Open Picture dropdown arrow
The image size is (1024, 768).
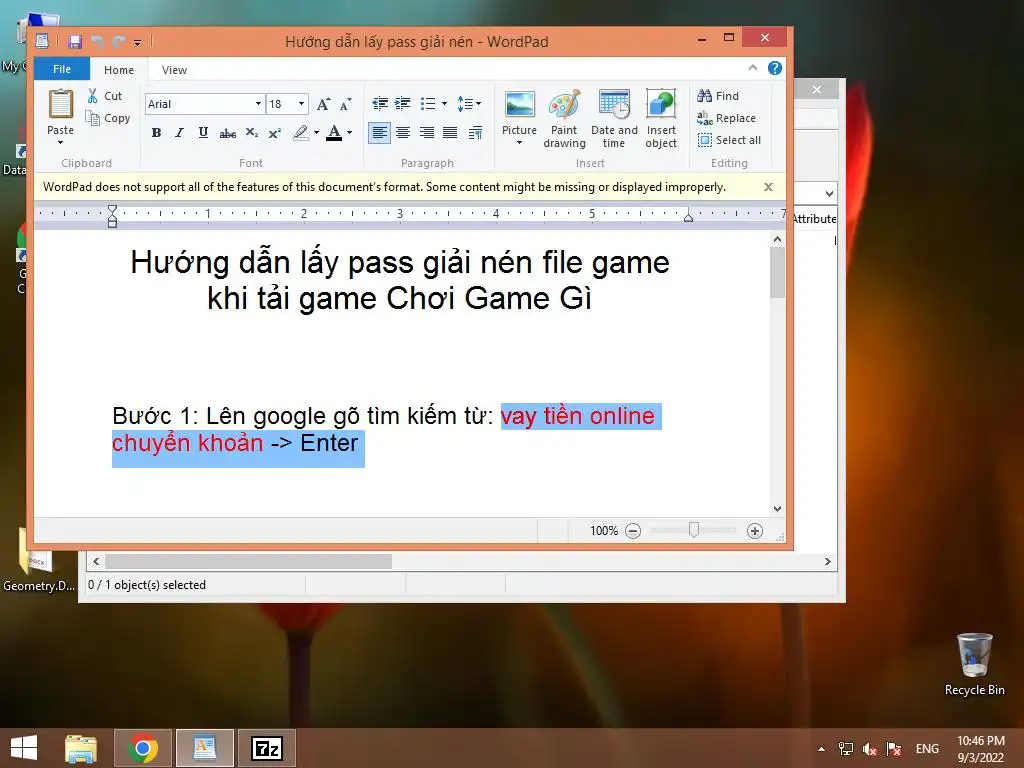[519, 142]
